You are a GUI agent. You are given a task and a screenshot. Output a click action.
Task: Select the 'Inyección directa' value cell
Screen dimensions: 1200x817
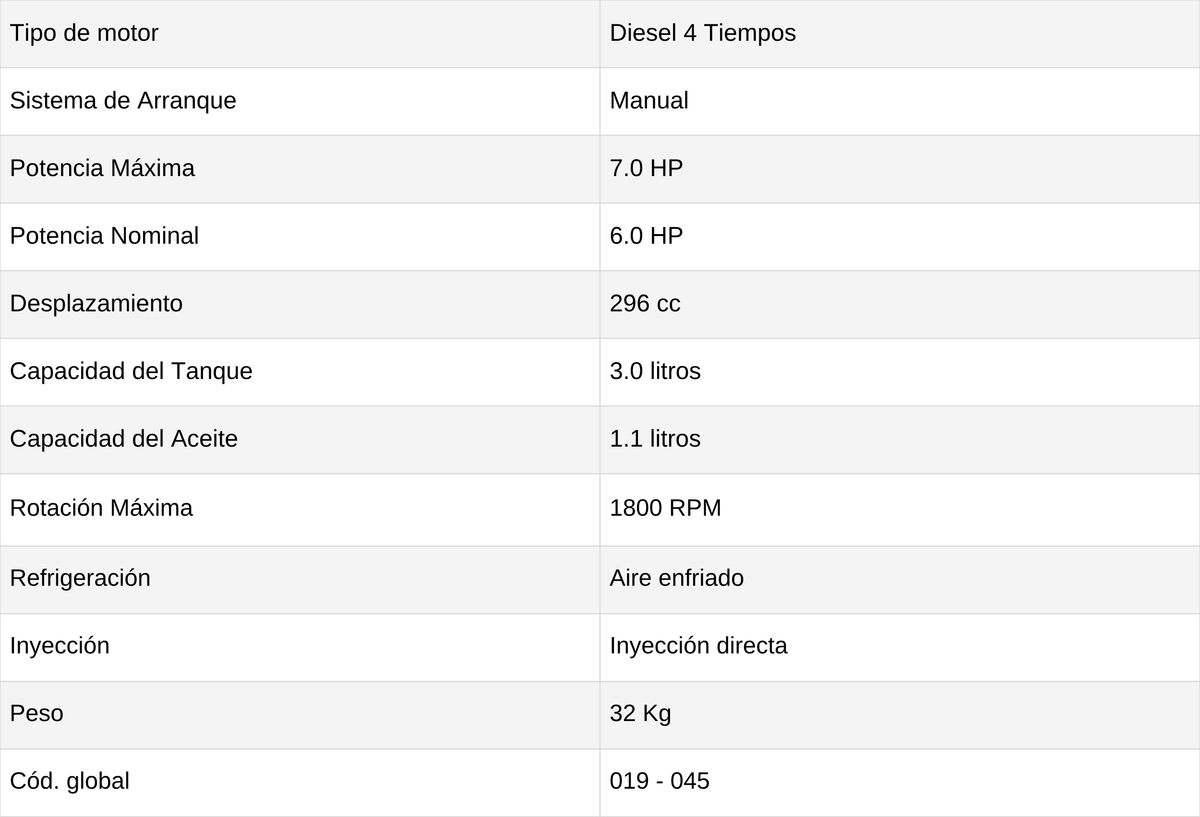900,648
